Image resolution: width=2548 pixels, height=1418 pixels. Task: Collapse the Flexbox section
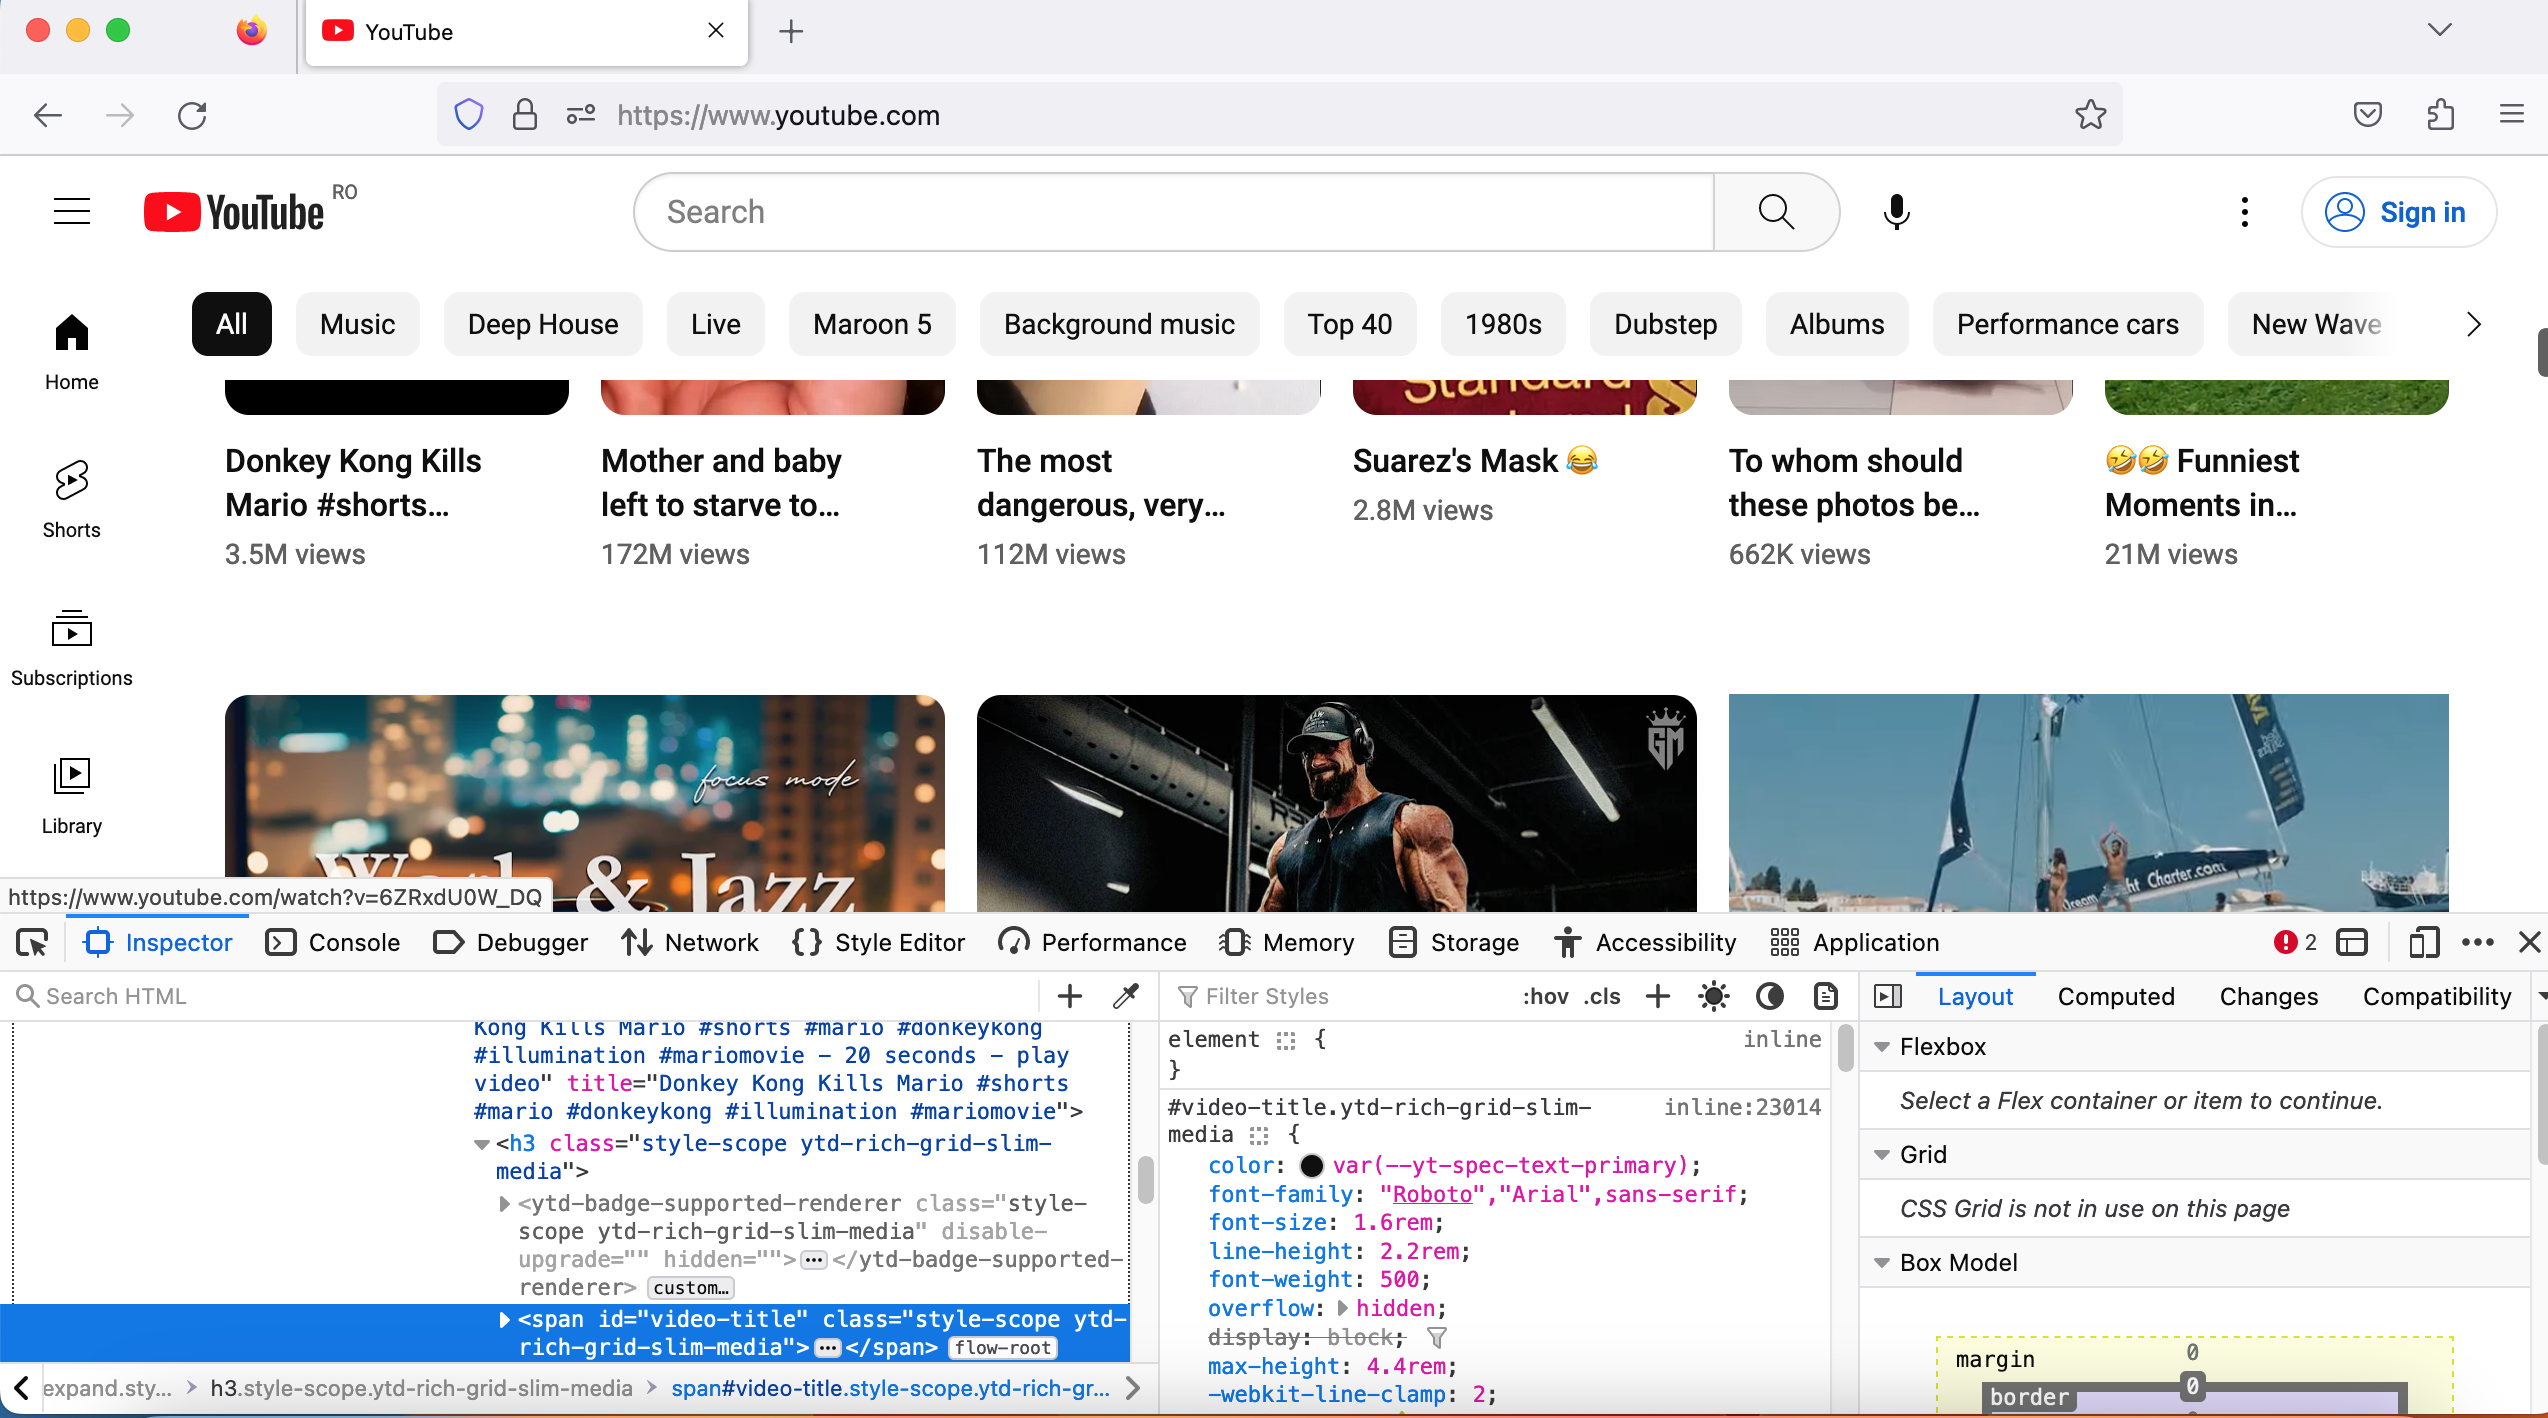[1882, 1047]
